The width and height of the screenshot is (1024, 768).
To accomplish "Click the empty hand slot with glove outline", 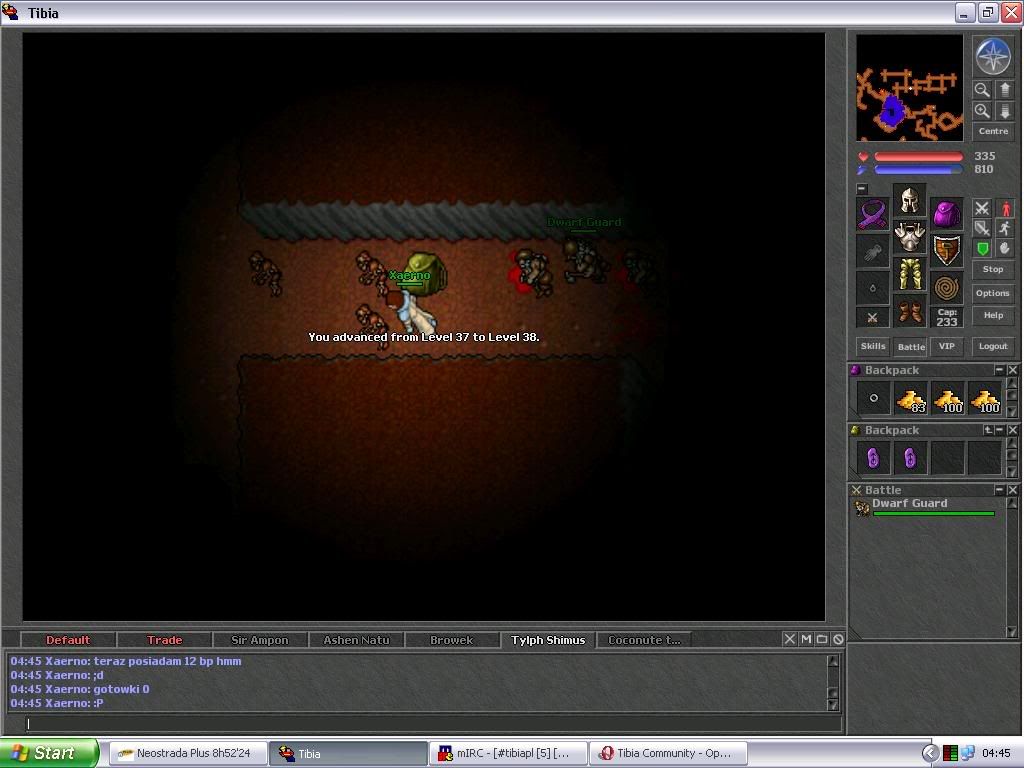I will (872, 251).
